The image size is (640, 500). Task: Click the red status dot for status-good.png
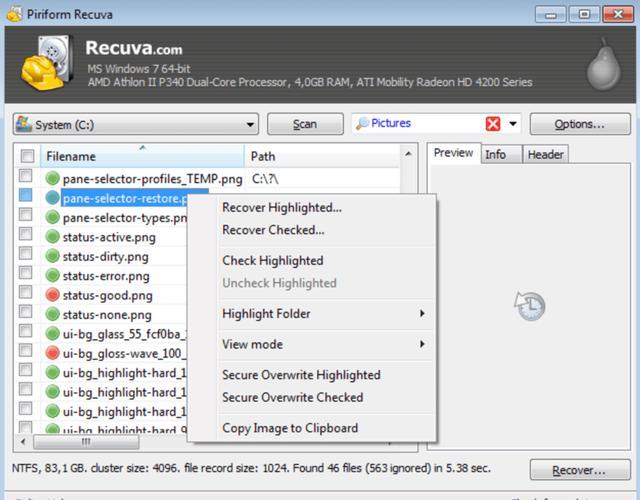tap(52, 295)
